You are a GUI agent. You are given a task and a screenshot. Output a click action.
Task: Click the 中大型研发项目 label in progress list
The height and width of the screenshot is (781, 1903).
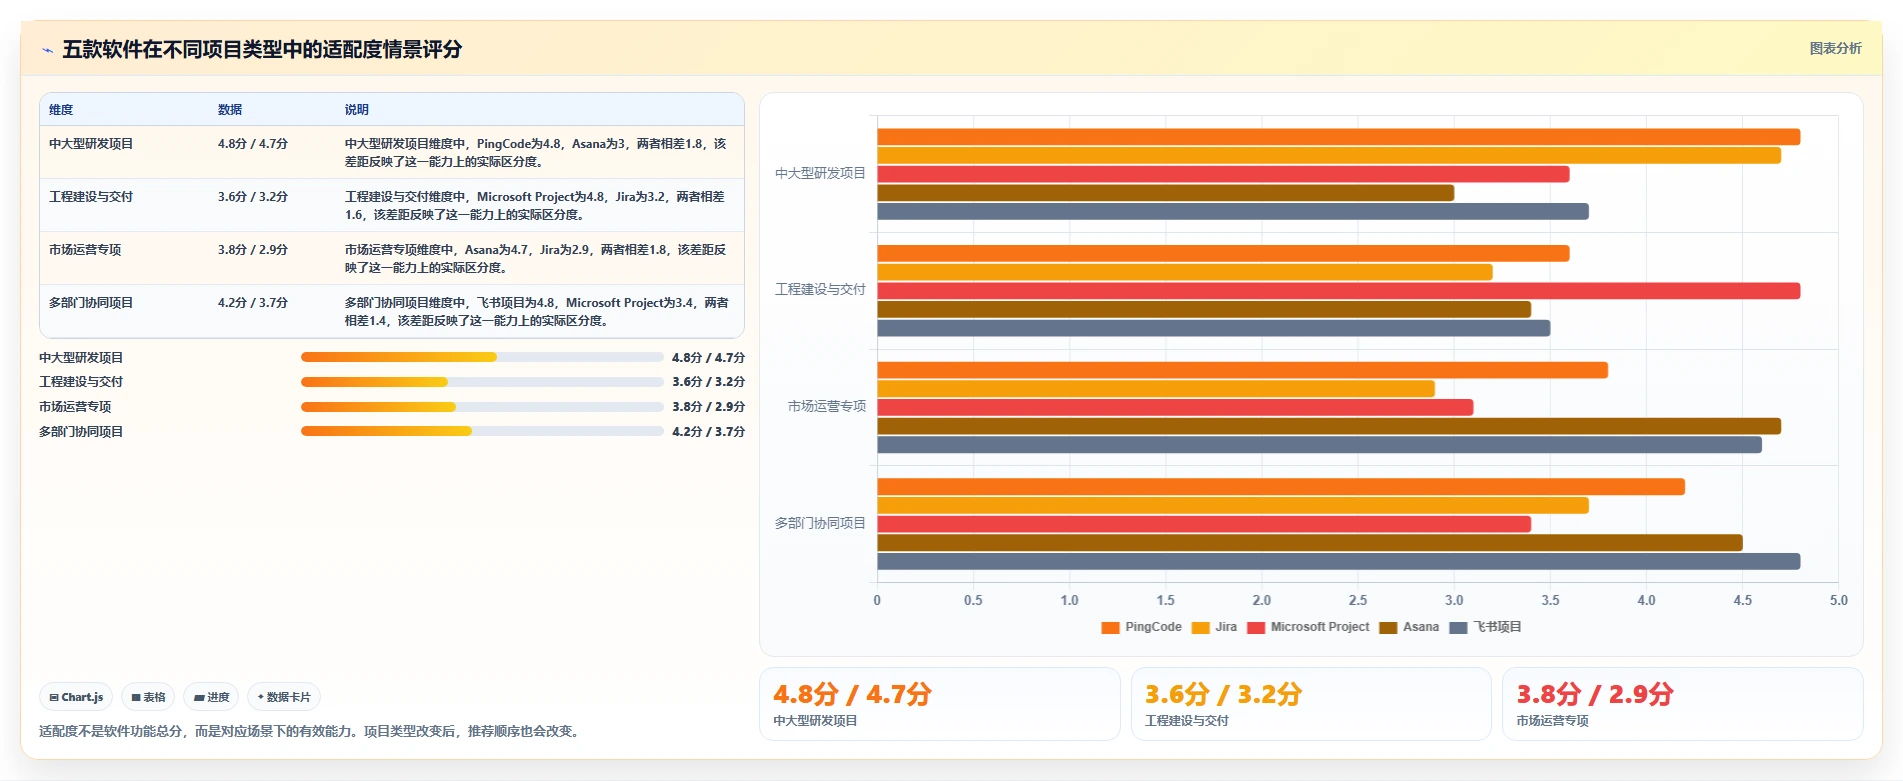click(81, 358)
